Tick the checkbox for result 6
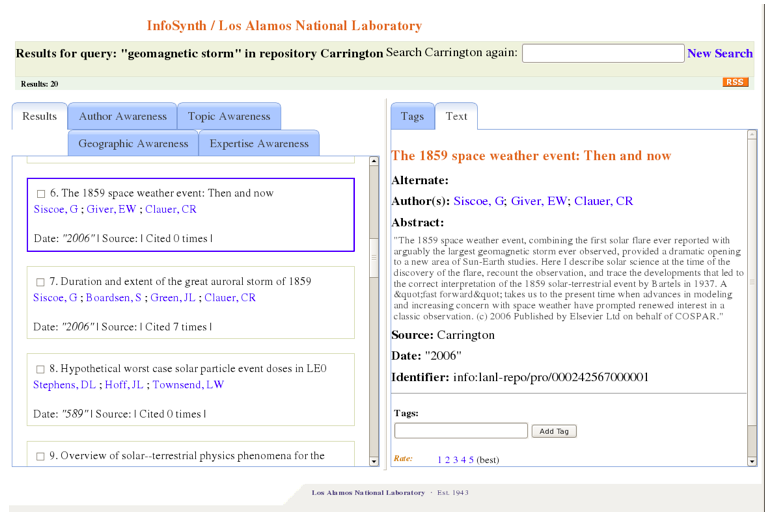Viewport: 770px width, 519px height. (x=41, y=194)
